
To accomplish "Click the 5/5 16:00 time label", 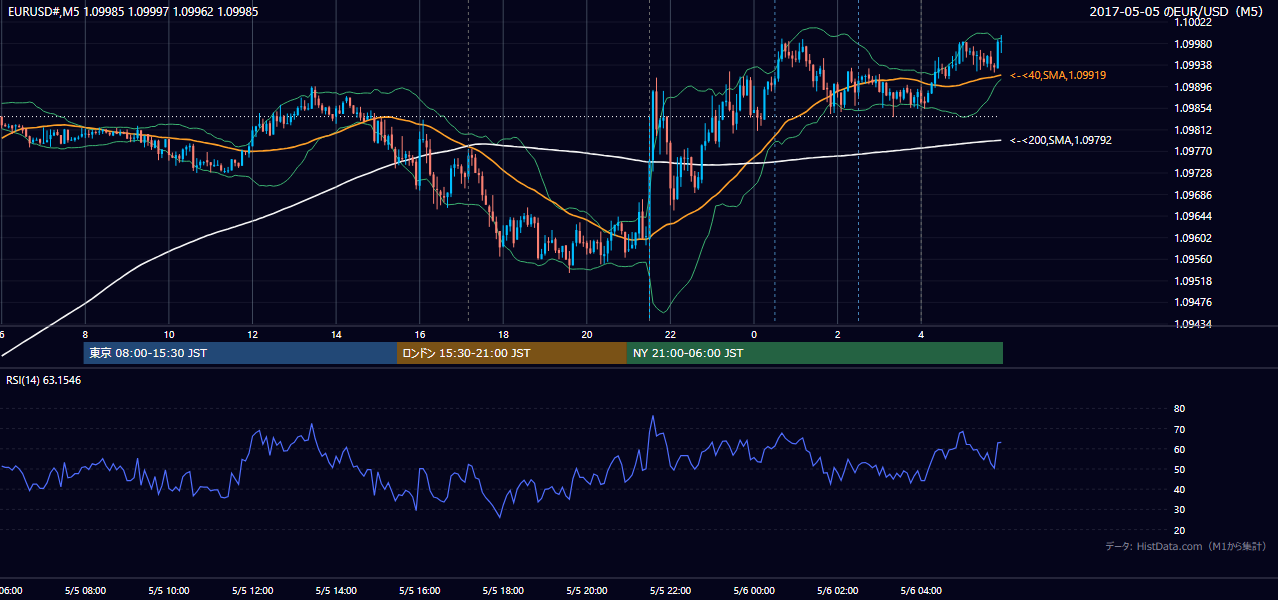I will coord(419,591).
